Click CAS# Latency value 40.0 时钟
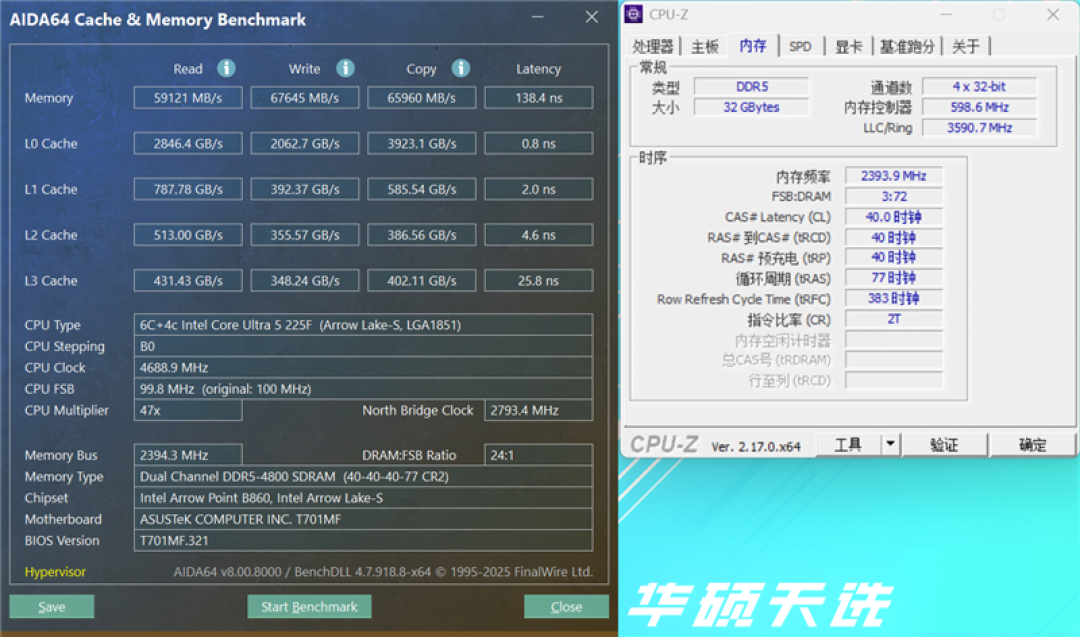The height and width of the screenshot is (637, 1080). [893, 217]
